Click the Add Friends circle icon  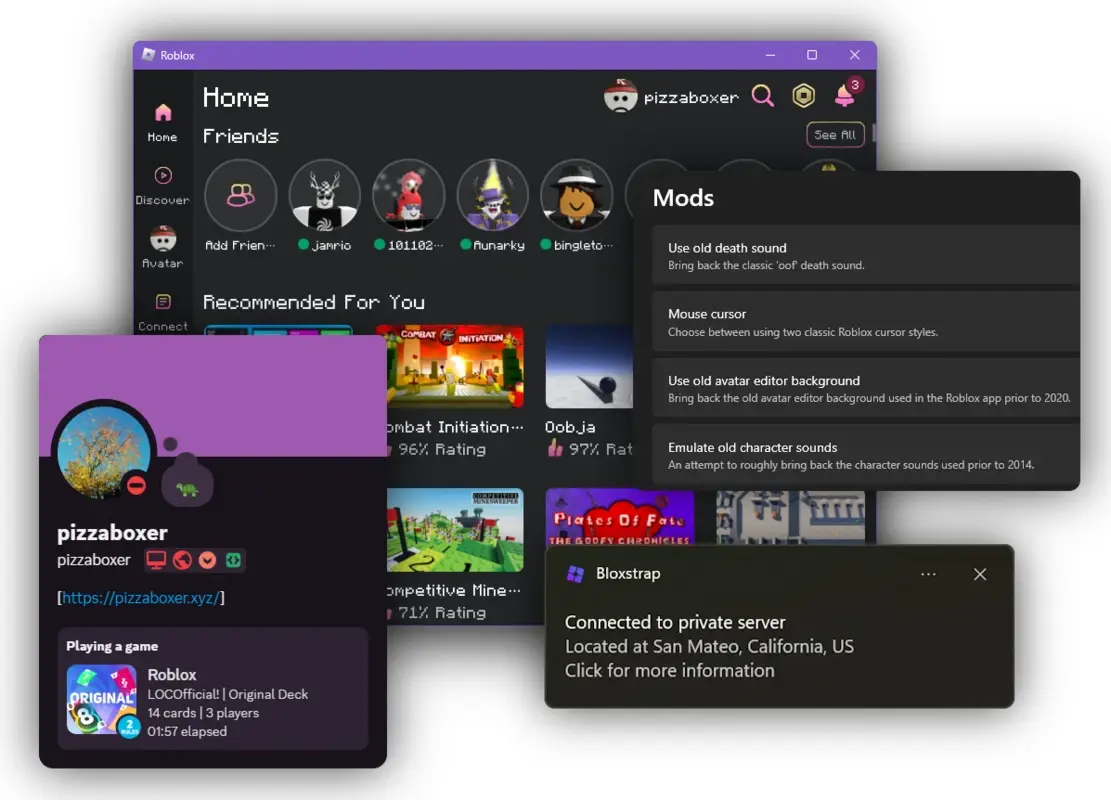[240, 196]
